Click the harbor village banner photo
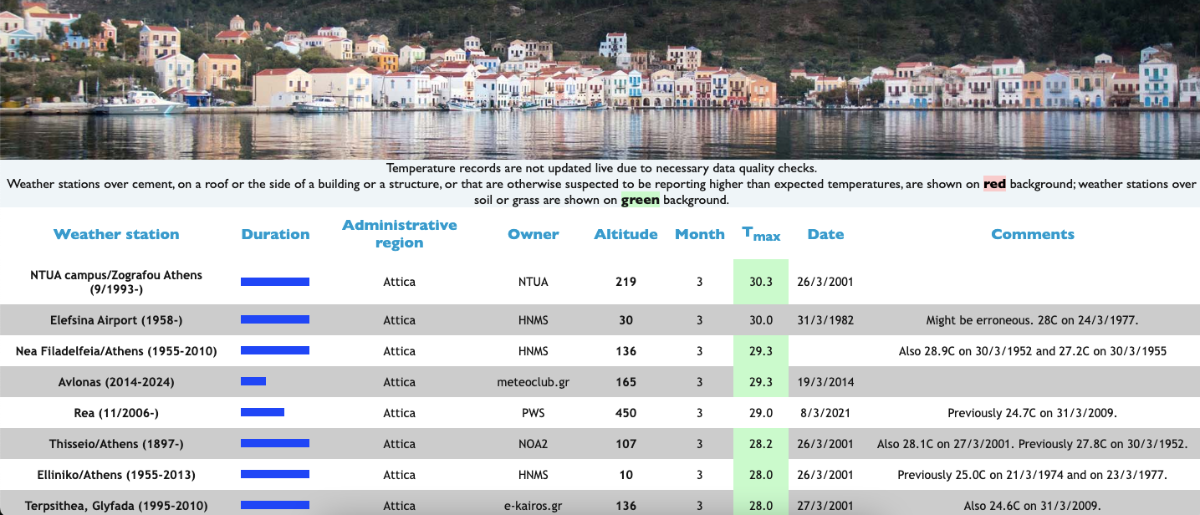Image resolution: width=1200 pixels, height=515 pixels. click(x=600, y=78)
